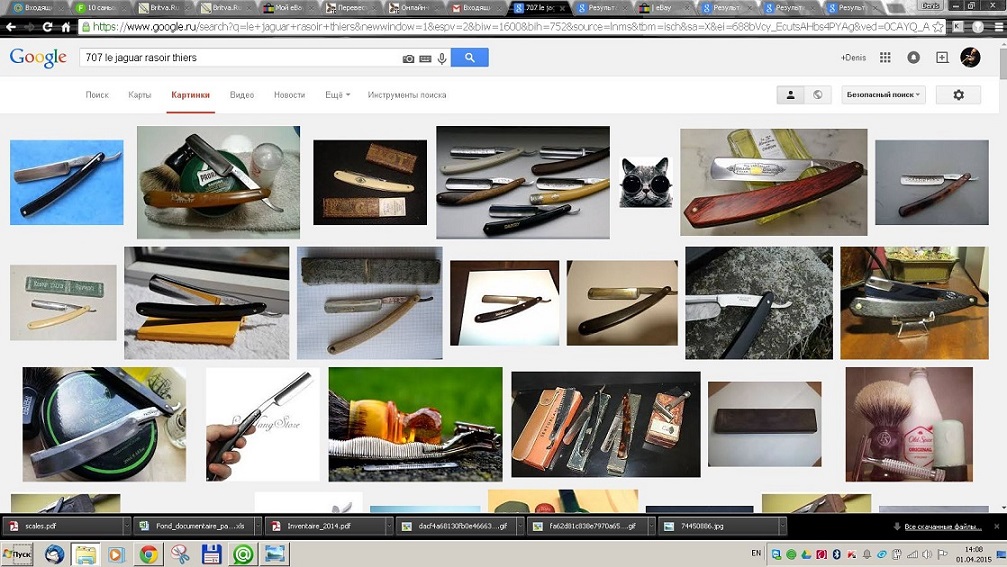Open the on-screen keyboard icon in search box
The height and width of the screenshot is (567, 1007).
click(425, 59)
